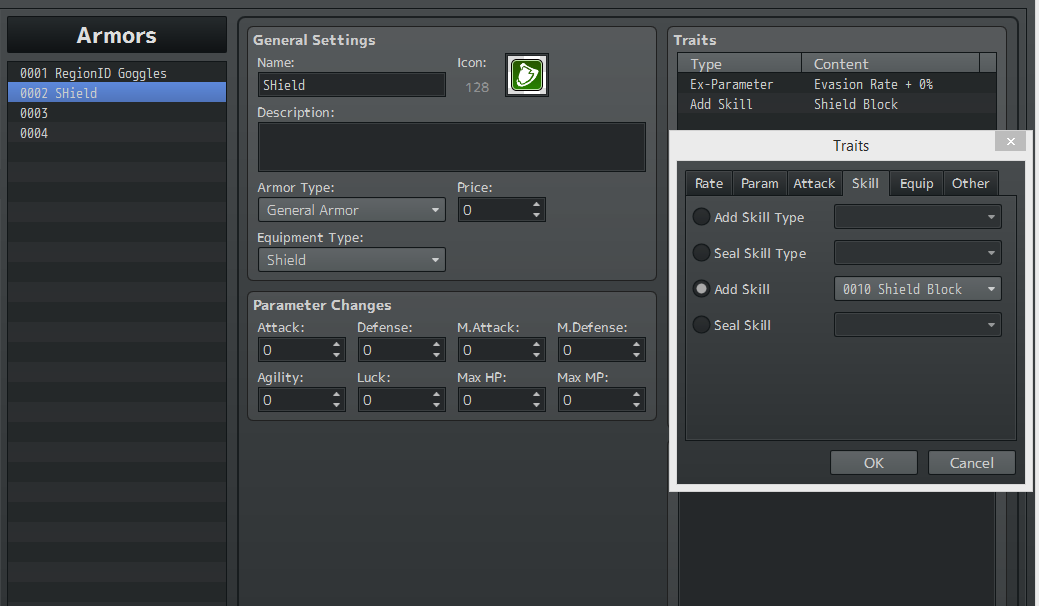Select the Add Skill Type radio button
The width and height of the screenshot is (1039, 606).
tap(701, 217)
